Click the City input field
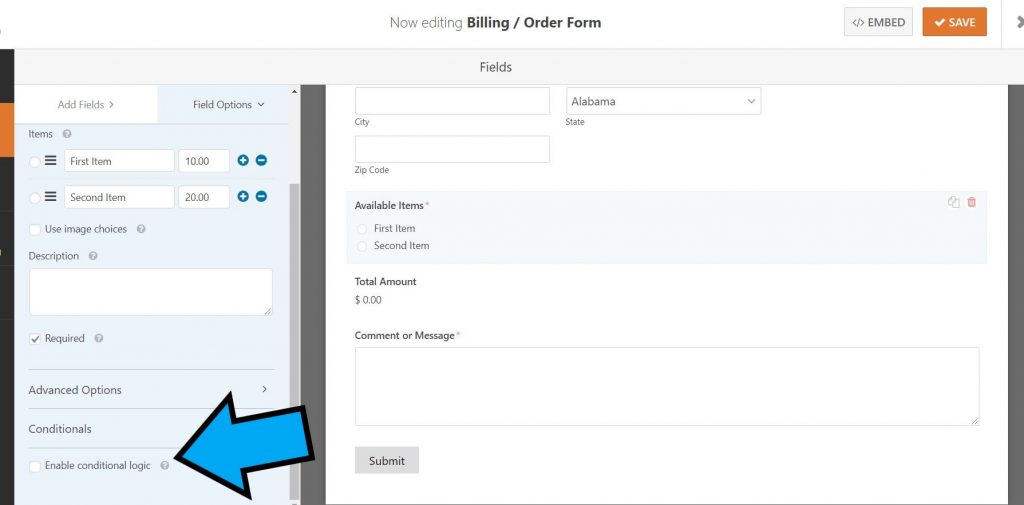Image resolution: width=1024 pixels, height=505 pixels. click(x=453, y=101)
